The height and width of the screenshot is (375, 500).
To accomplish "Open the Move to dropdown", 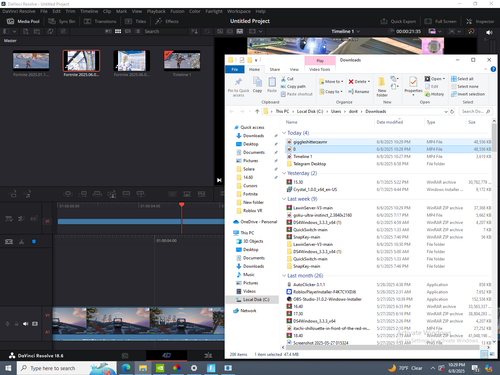I will pyautogui.click(x=331, y=81).
